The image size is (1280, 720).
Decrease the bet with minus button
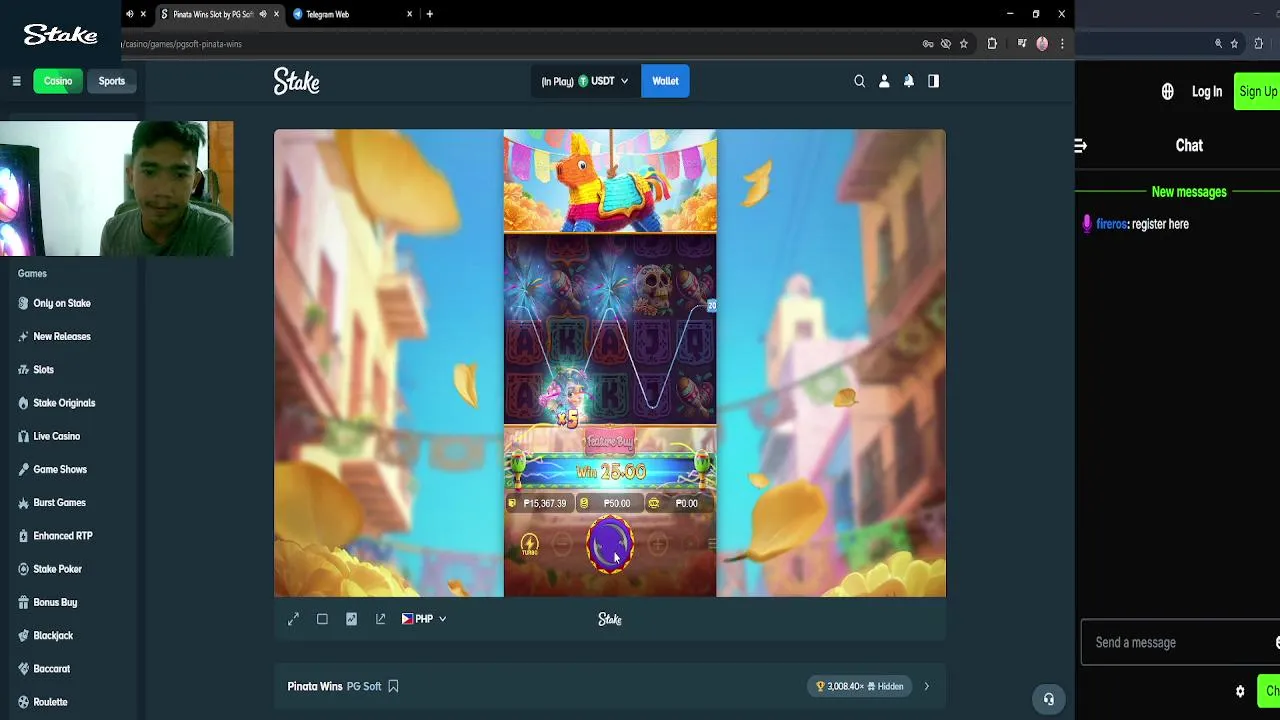(x=562, y=544)
